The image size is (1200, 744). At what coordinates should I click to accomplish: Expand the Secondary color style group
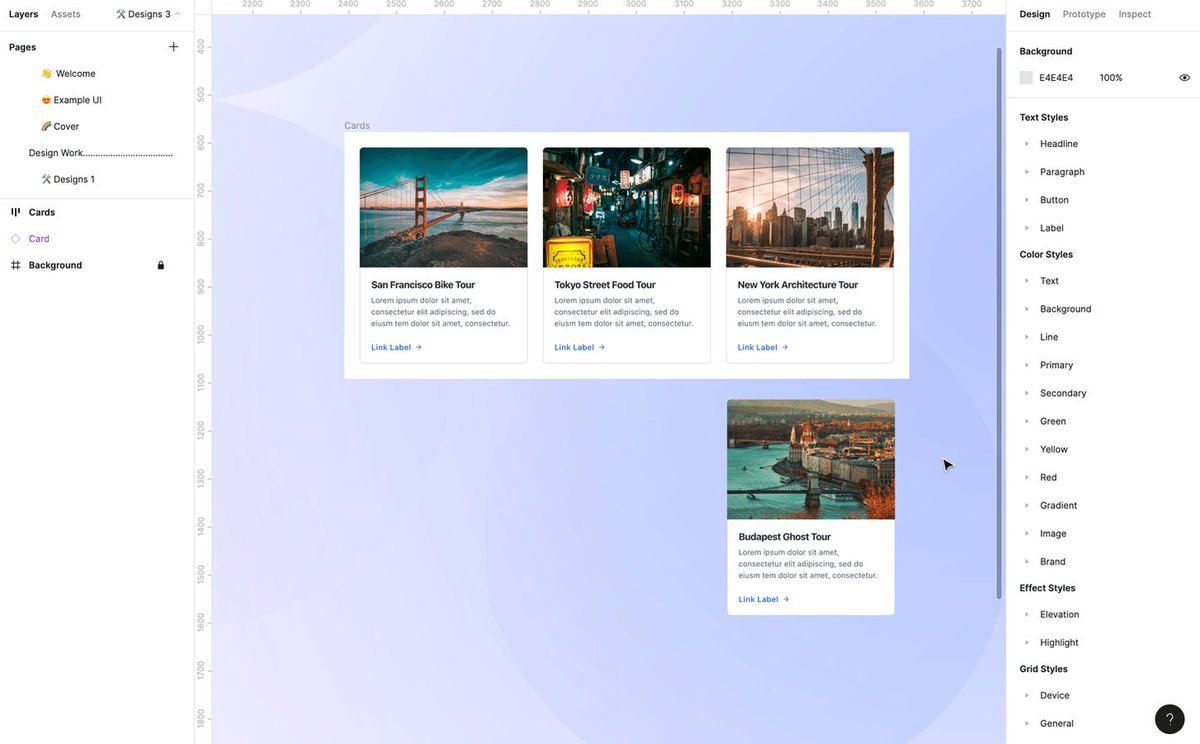[1027, 393]
